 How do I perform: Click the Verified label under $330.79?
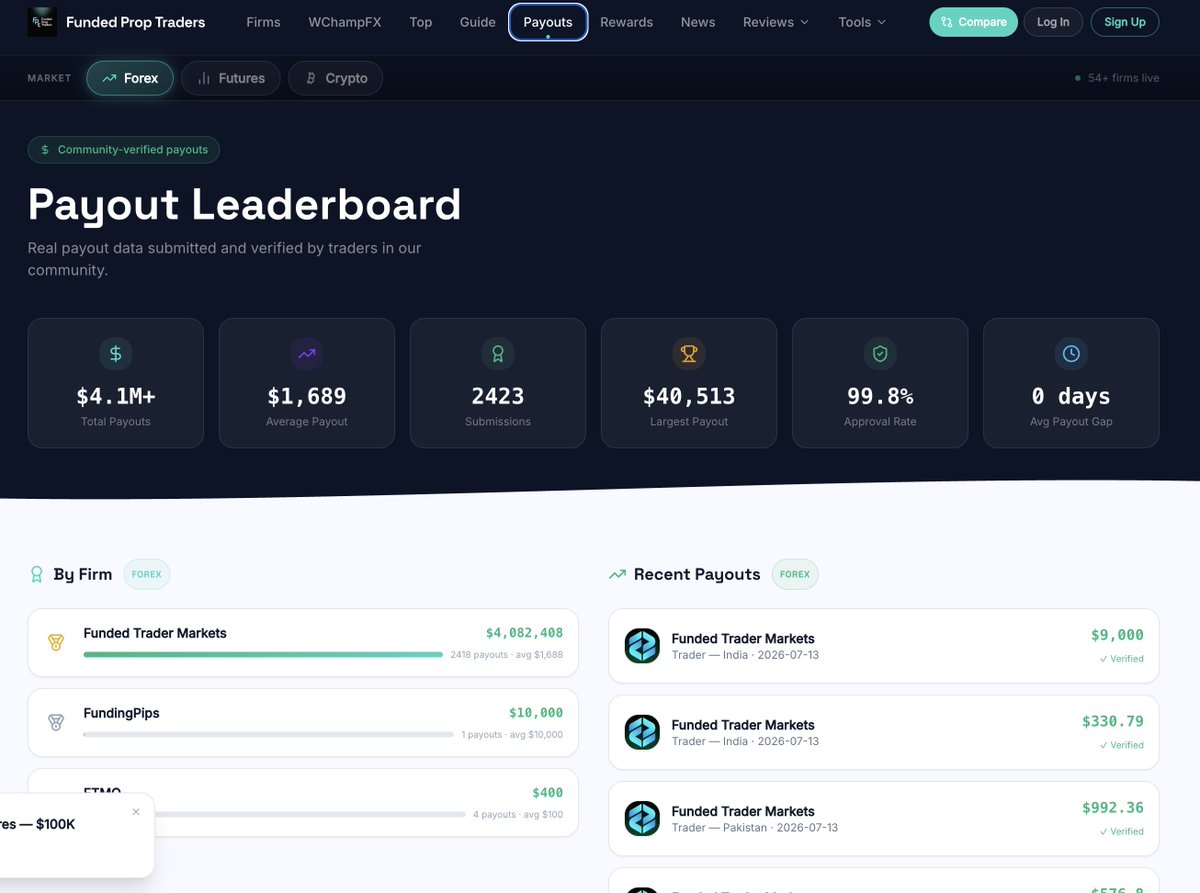click(1122, 745)
